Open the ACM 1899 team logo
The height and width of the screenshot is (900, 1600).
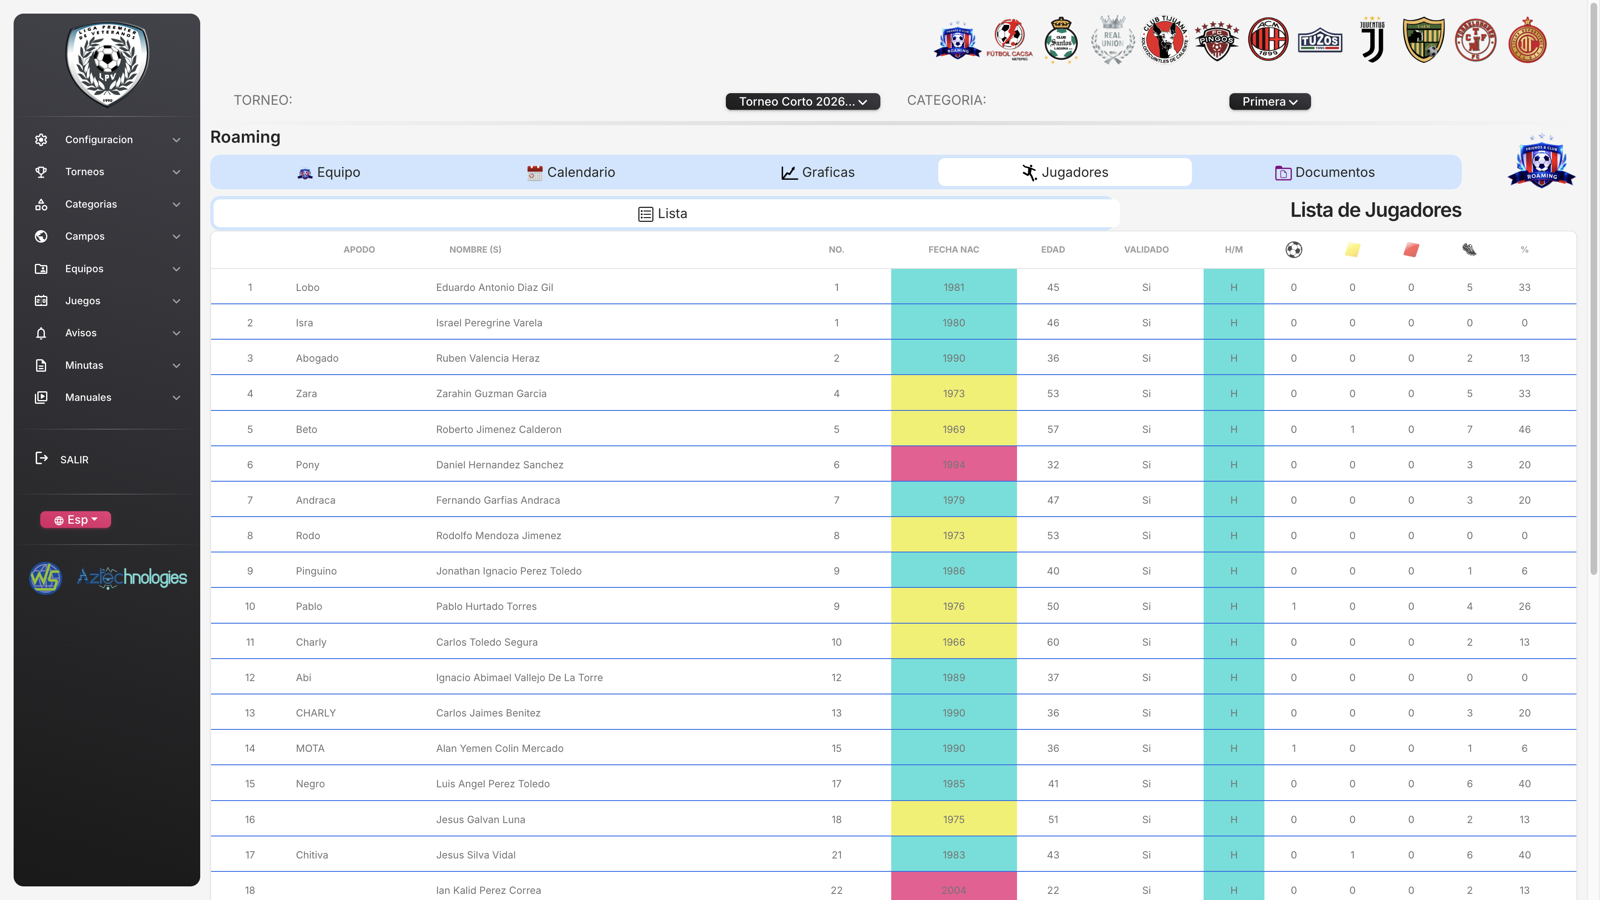click(1268, 41)
